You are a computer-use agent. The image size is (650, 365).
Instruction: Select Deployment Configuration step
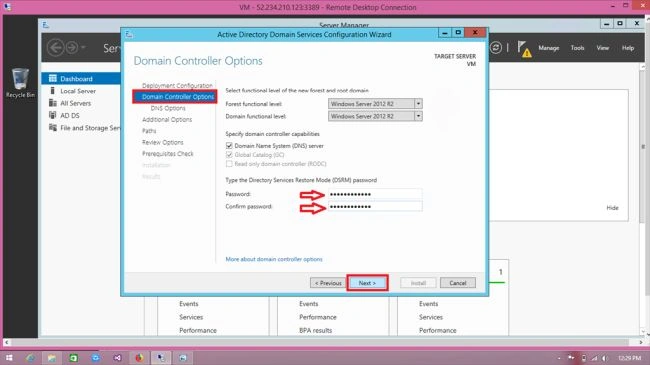(x=177, y=85)
